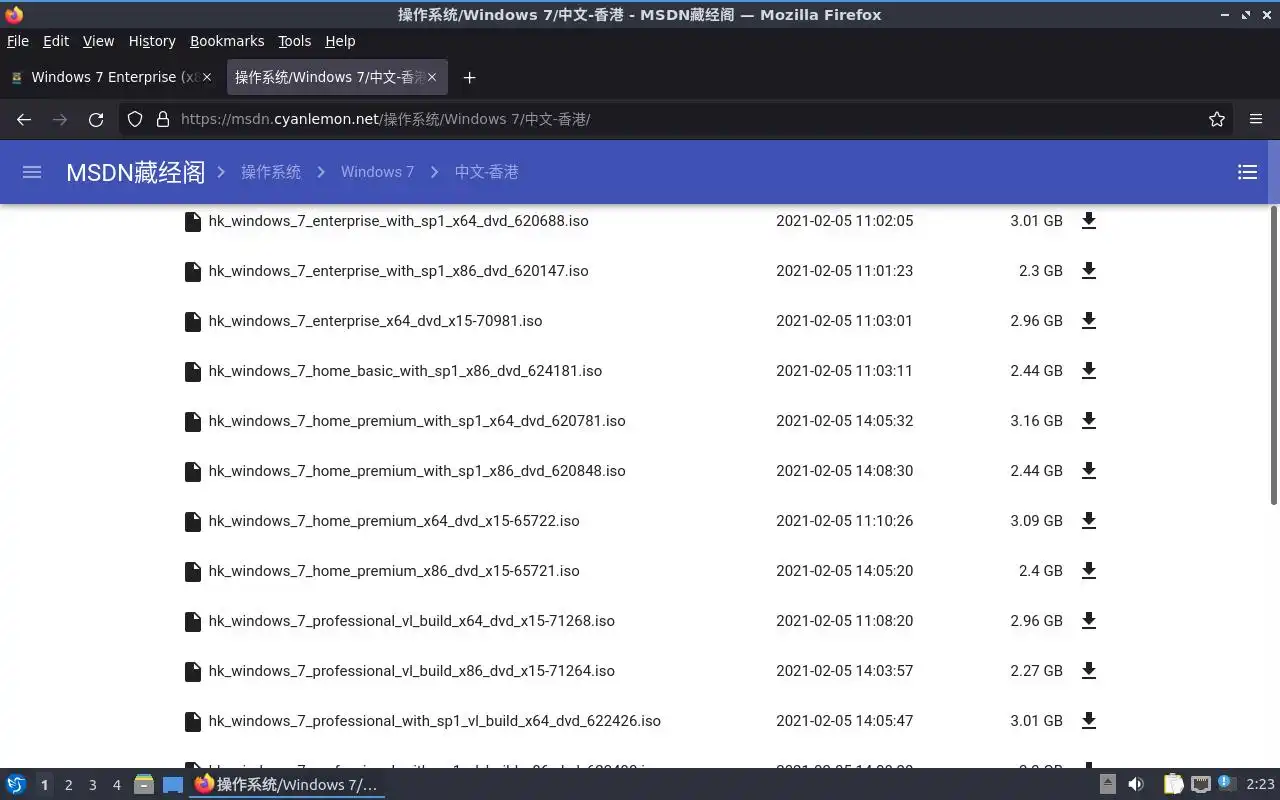Switch to workspace 2 on the pager
Viewport: 1280px width, 800px height.
[68, 785]
